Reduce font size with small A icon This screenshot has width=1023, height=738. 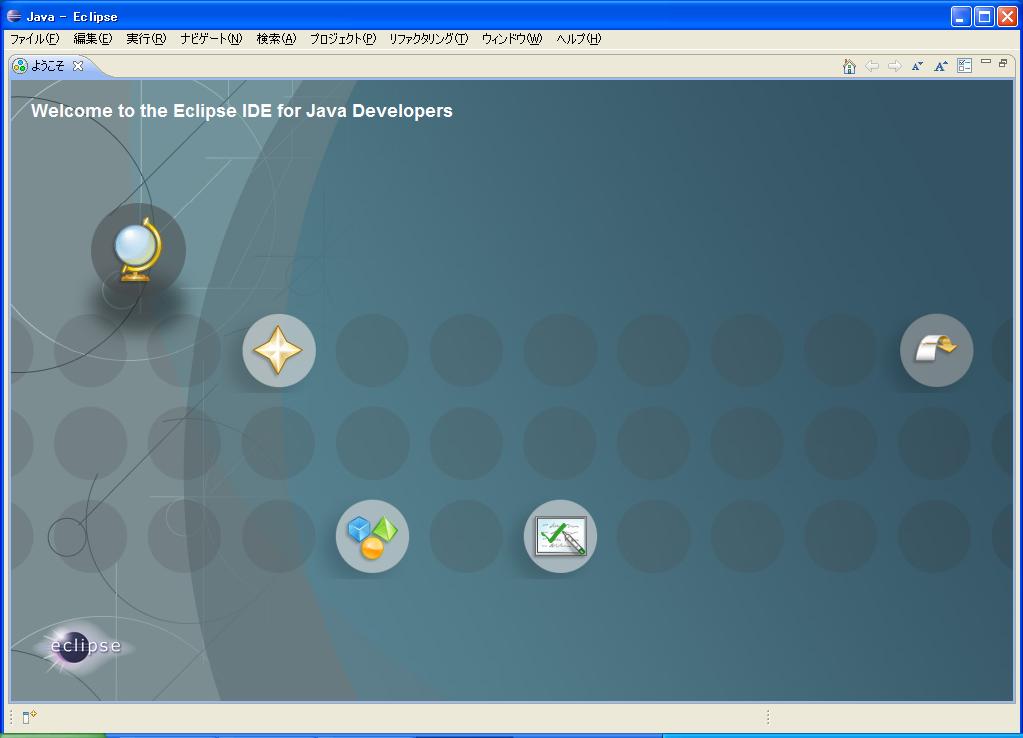point(917,66)
